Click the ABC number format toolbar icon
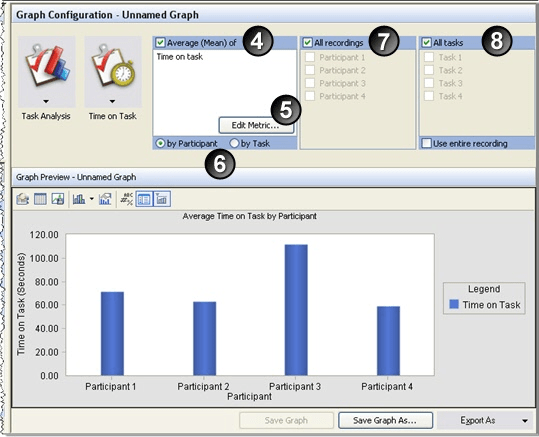This screenshot has height=437, width=539. [127, 199]
